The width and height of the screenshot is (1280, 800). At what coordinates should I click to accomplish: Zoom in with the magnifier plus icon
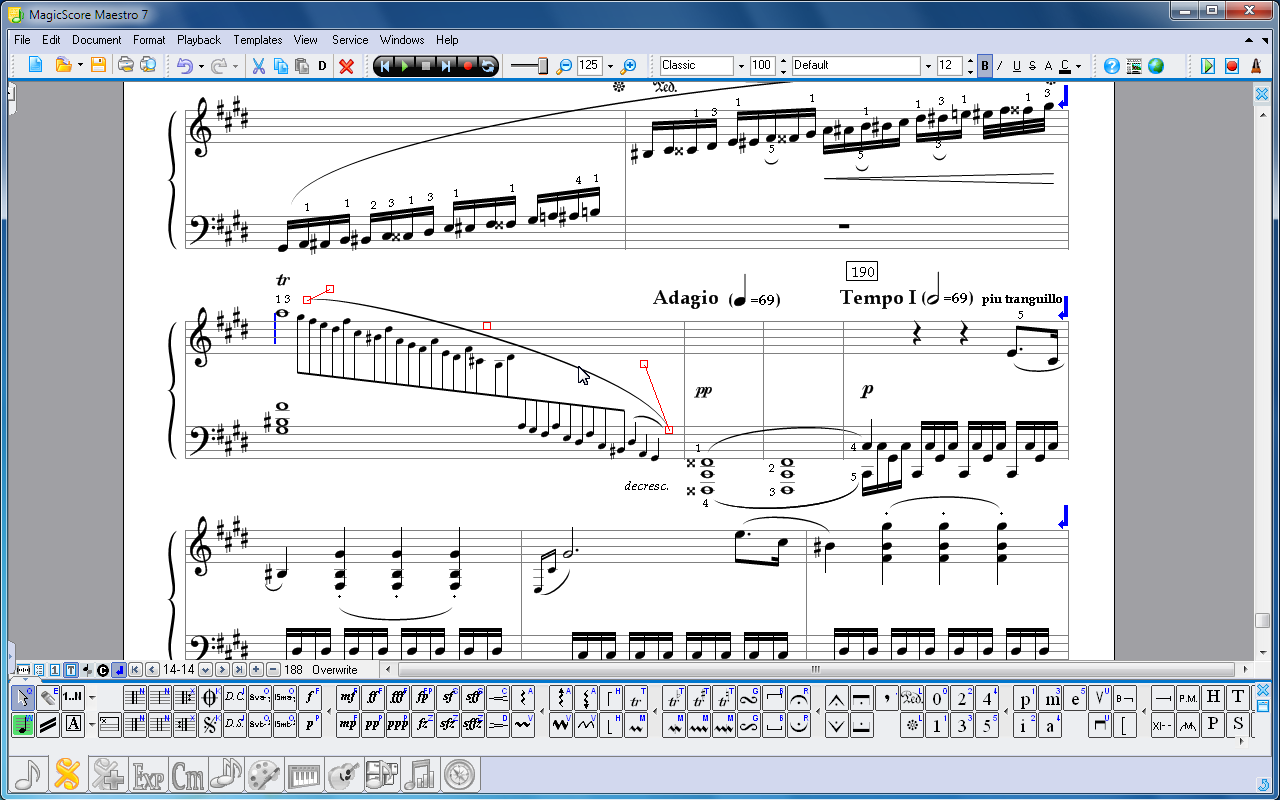628,66
